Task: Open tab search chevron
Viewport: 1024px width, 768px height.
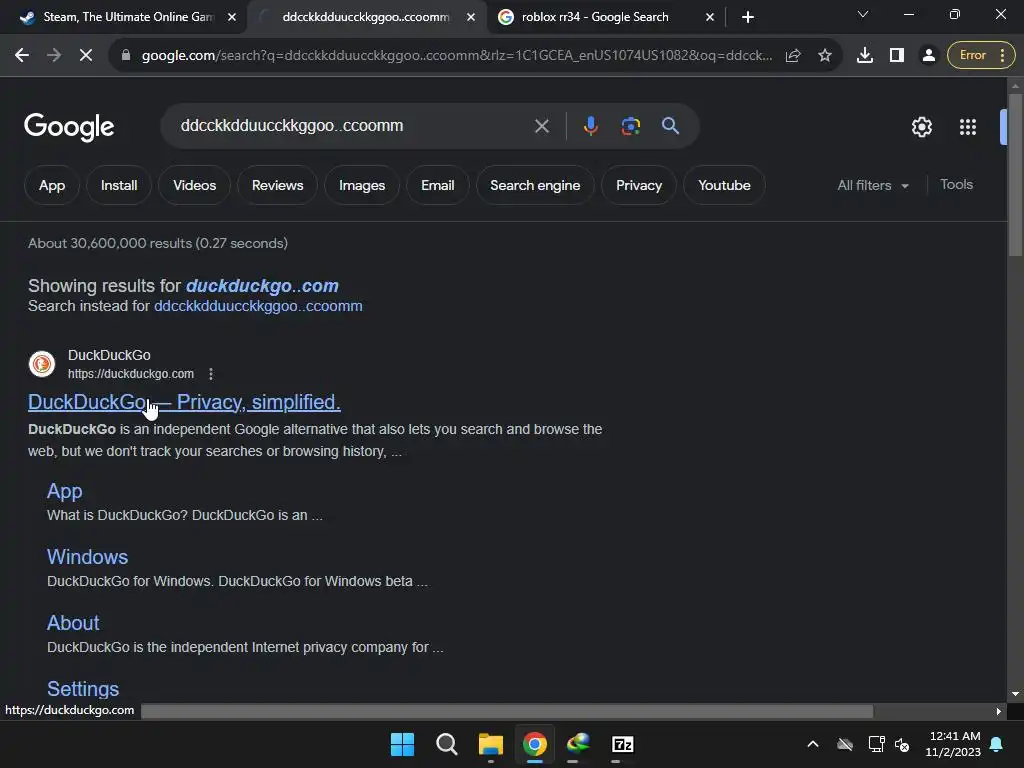Action: pyautogui.click(x=863, y=14)
